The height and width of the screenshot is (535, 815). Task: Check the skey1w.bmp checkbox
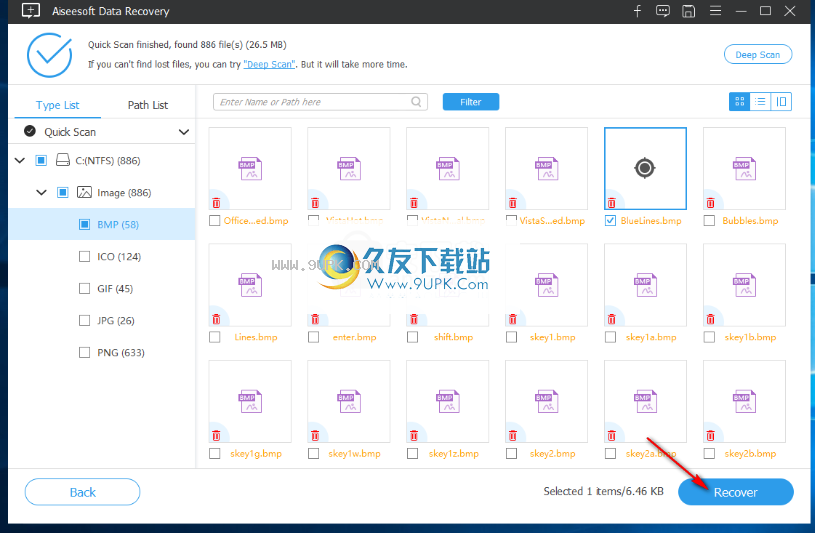click(x=313, y=453)
